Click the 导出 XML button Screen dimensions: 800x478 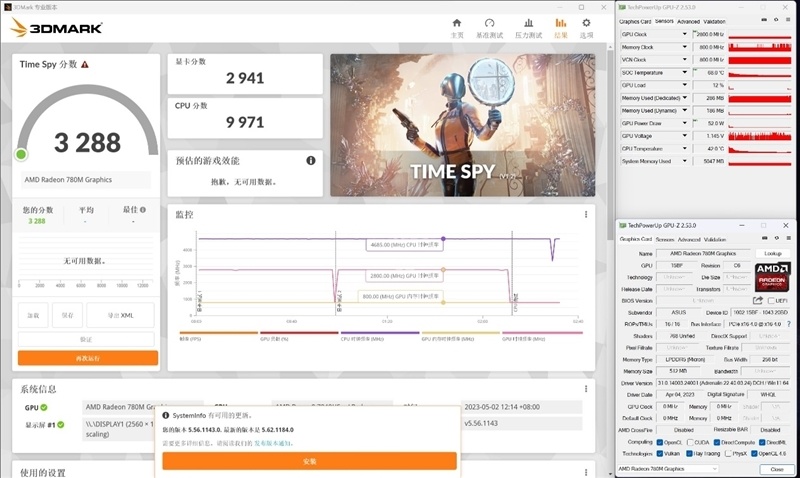[x=120, y=315]
